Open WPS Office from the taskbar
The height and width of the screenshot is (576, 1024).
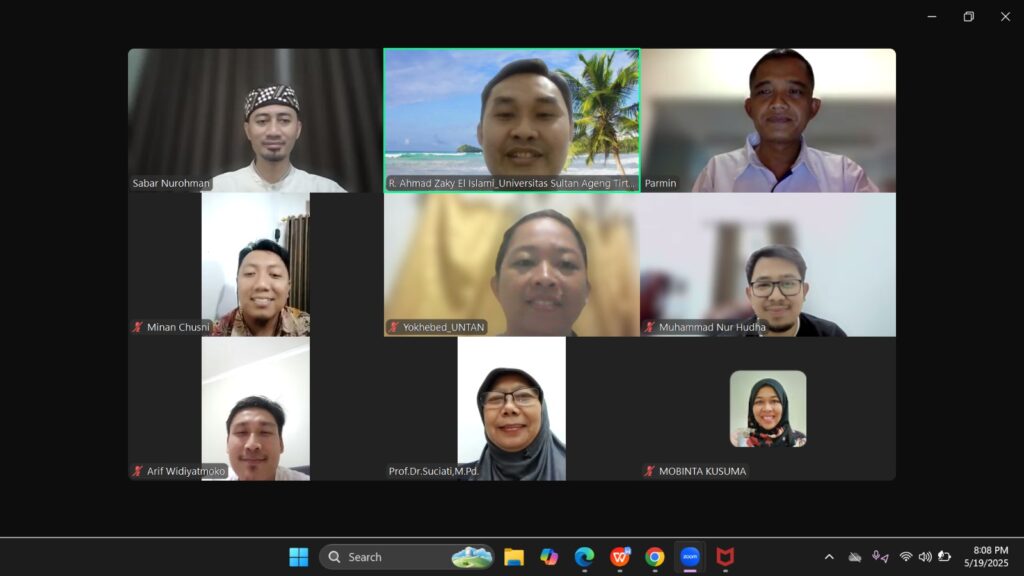[x=620, y=557]
